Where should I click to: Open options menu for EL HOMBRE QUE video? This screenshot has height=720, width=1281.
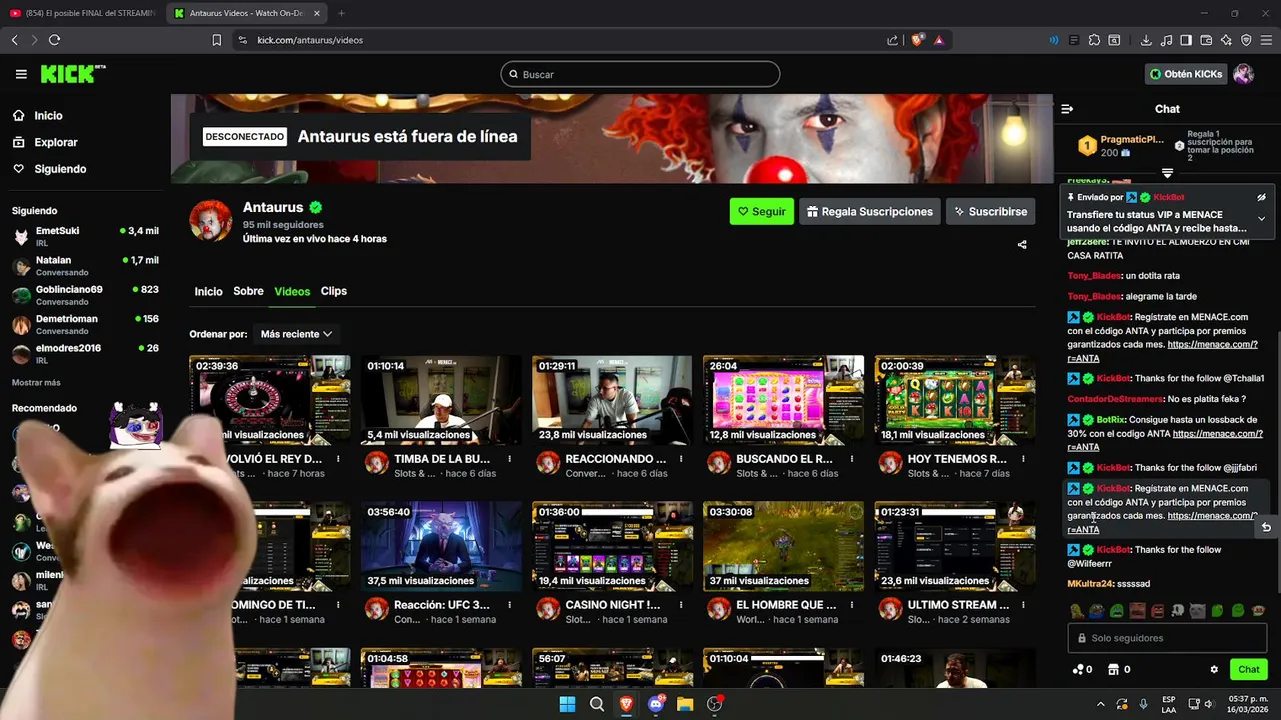852,605
